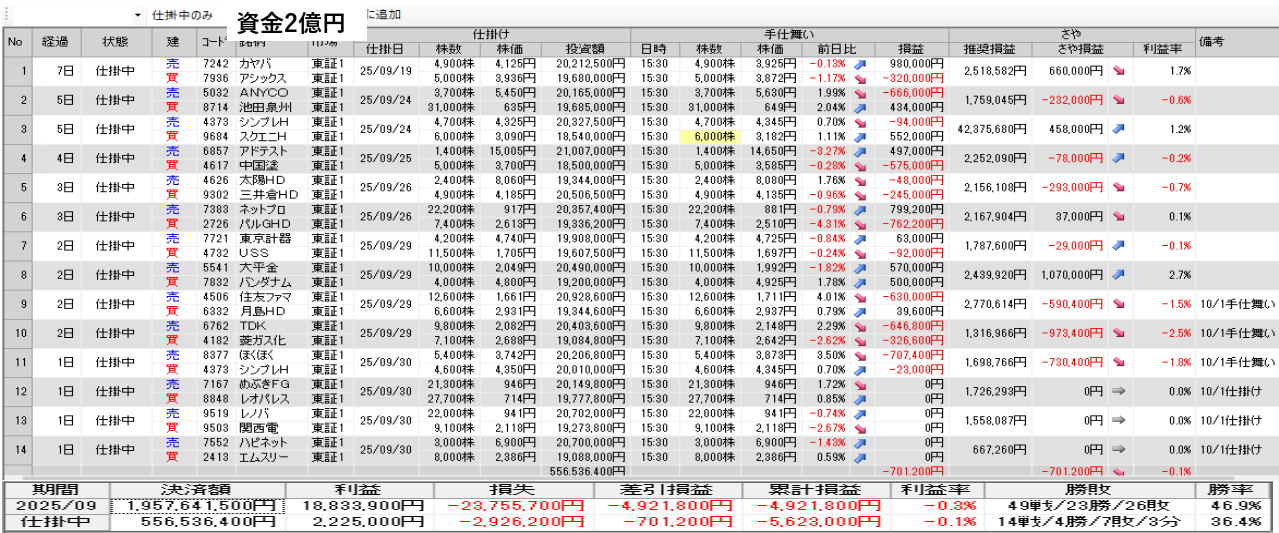
Task: Click the arrow beside カヤバ's -0.13% change
Action: pyautogui.click(x=858, y=64)
